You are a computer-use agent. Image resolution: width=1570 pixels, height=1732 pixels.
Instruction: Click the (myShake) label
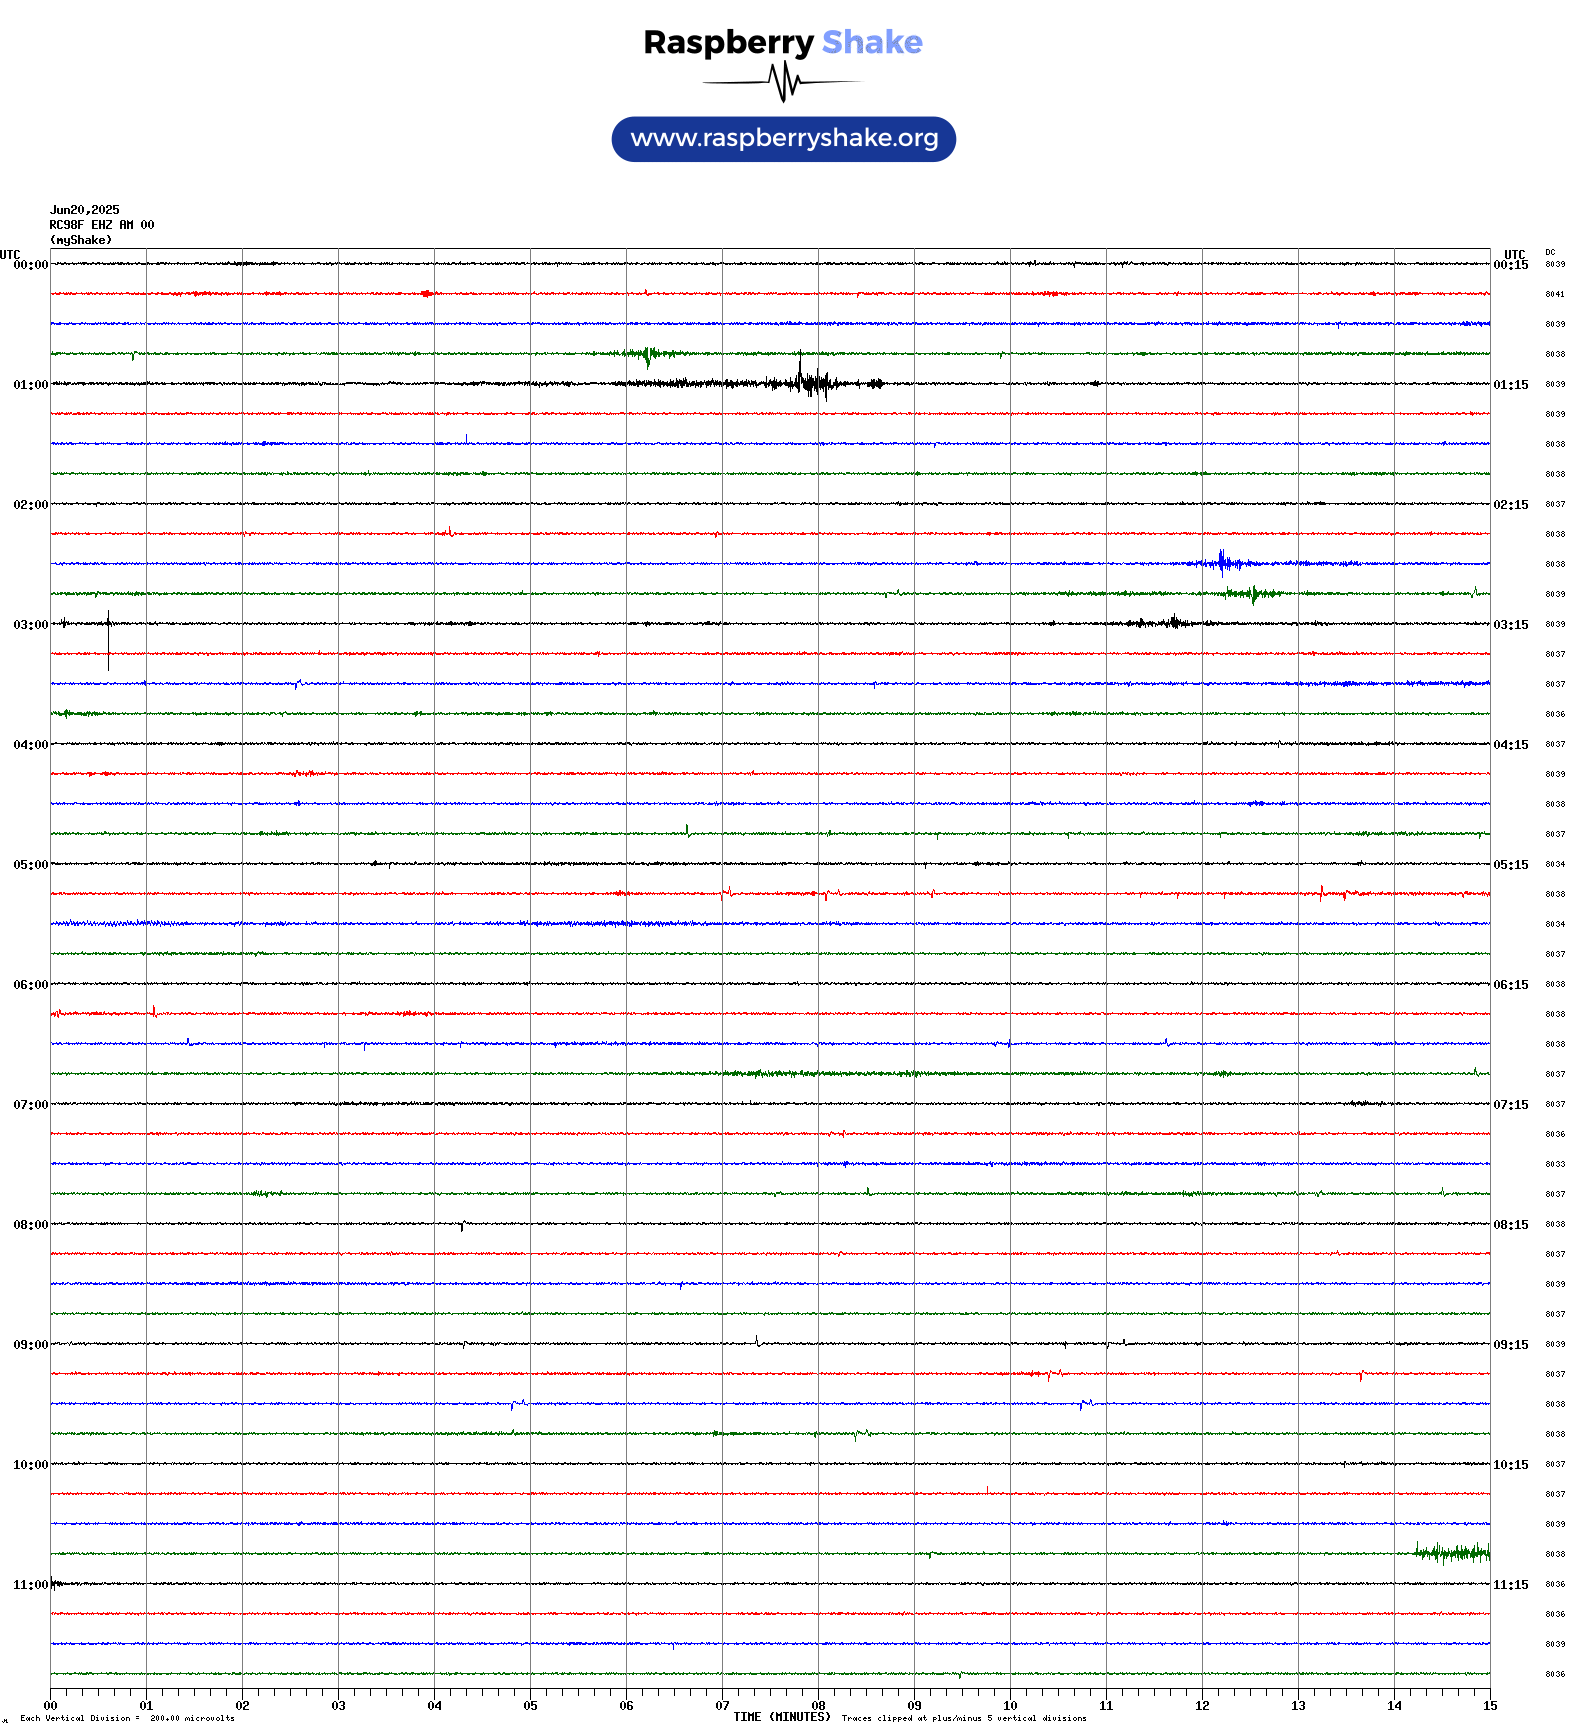pyautogui.click(x=81, y=240)
